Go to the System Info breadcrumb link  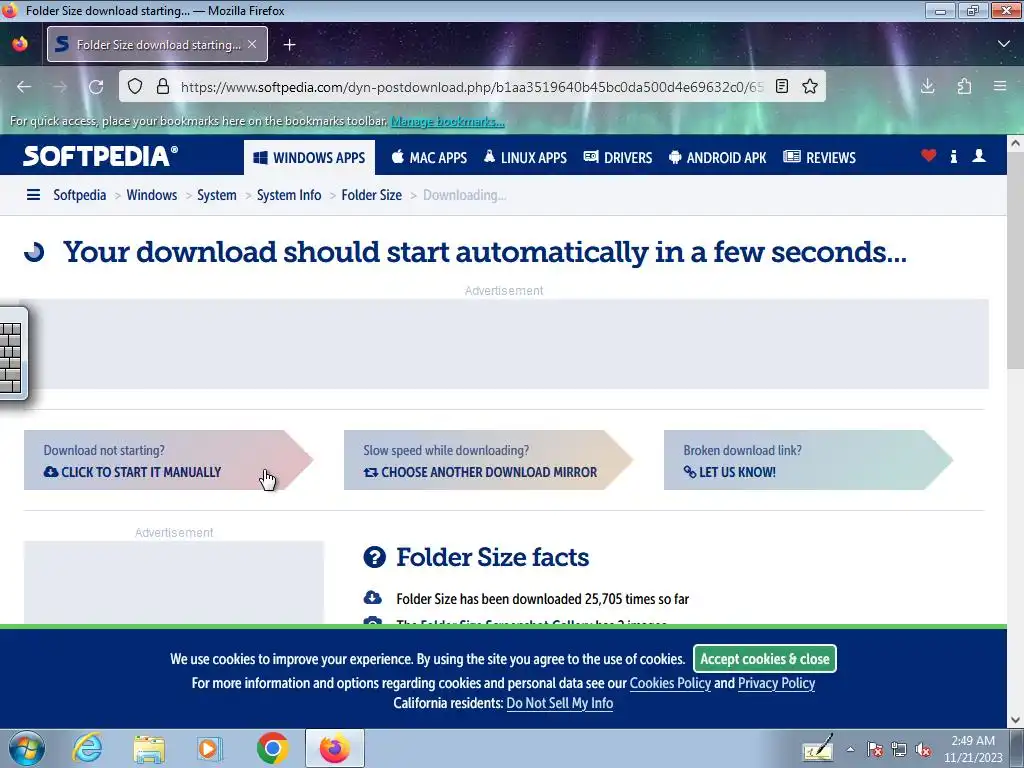(x=289, y=195)
